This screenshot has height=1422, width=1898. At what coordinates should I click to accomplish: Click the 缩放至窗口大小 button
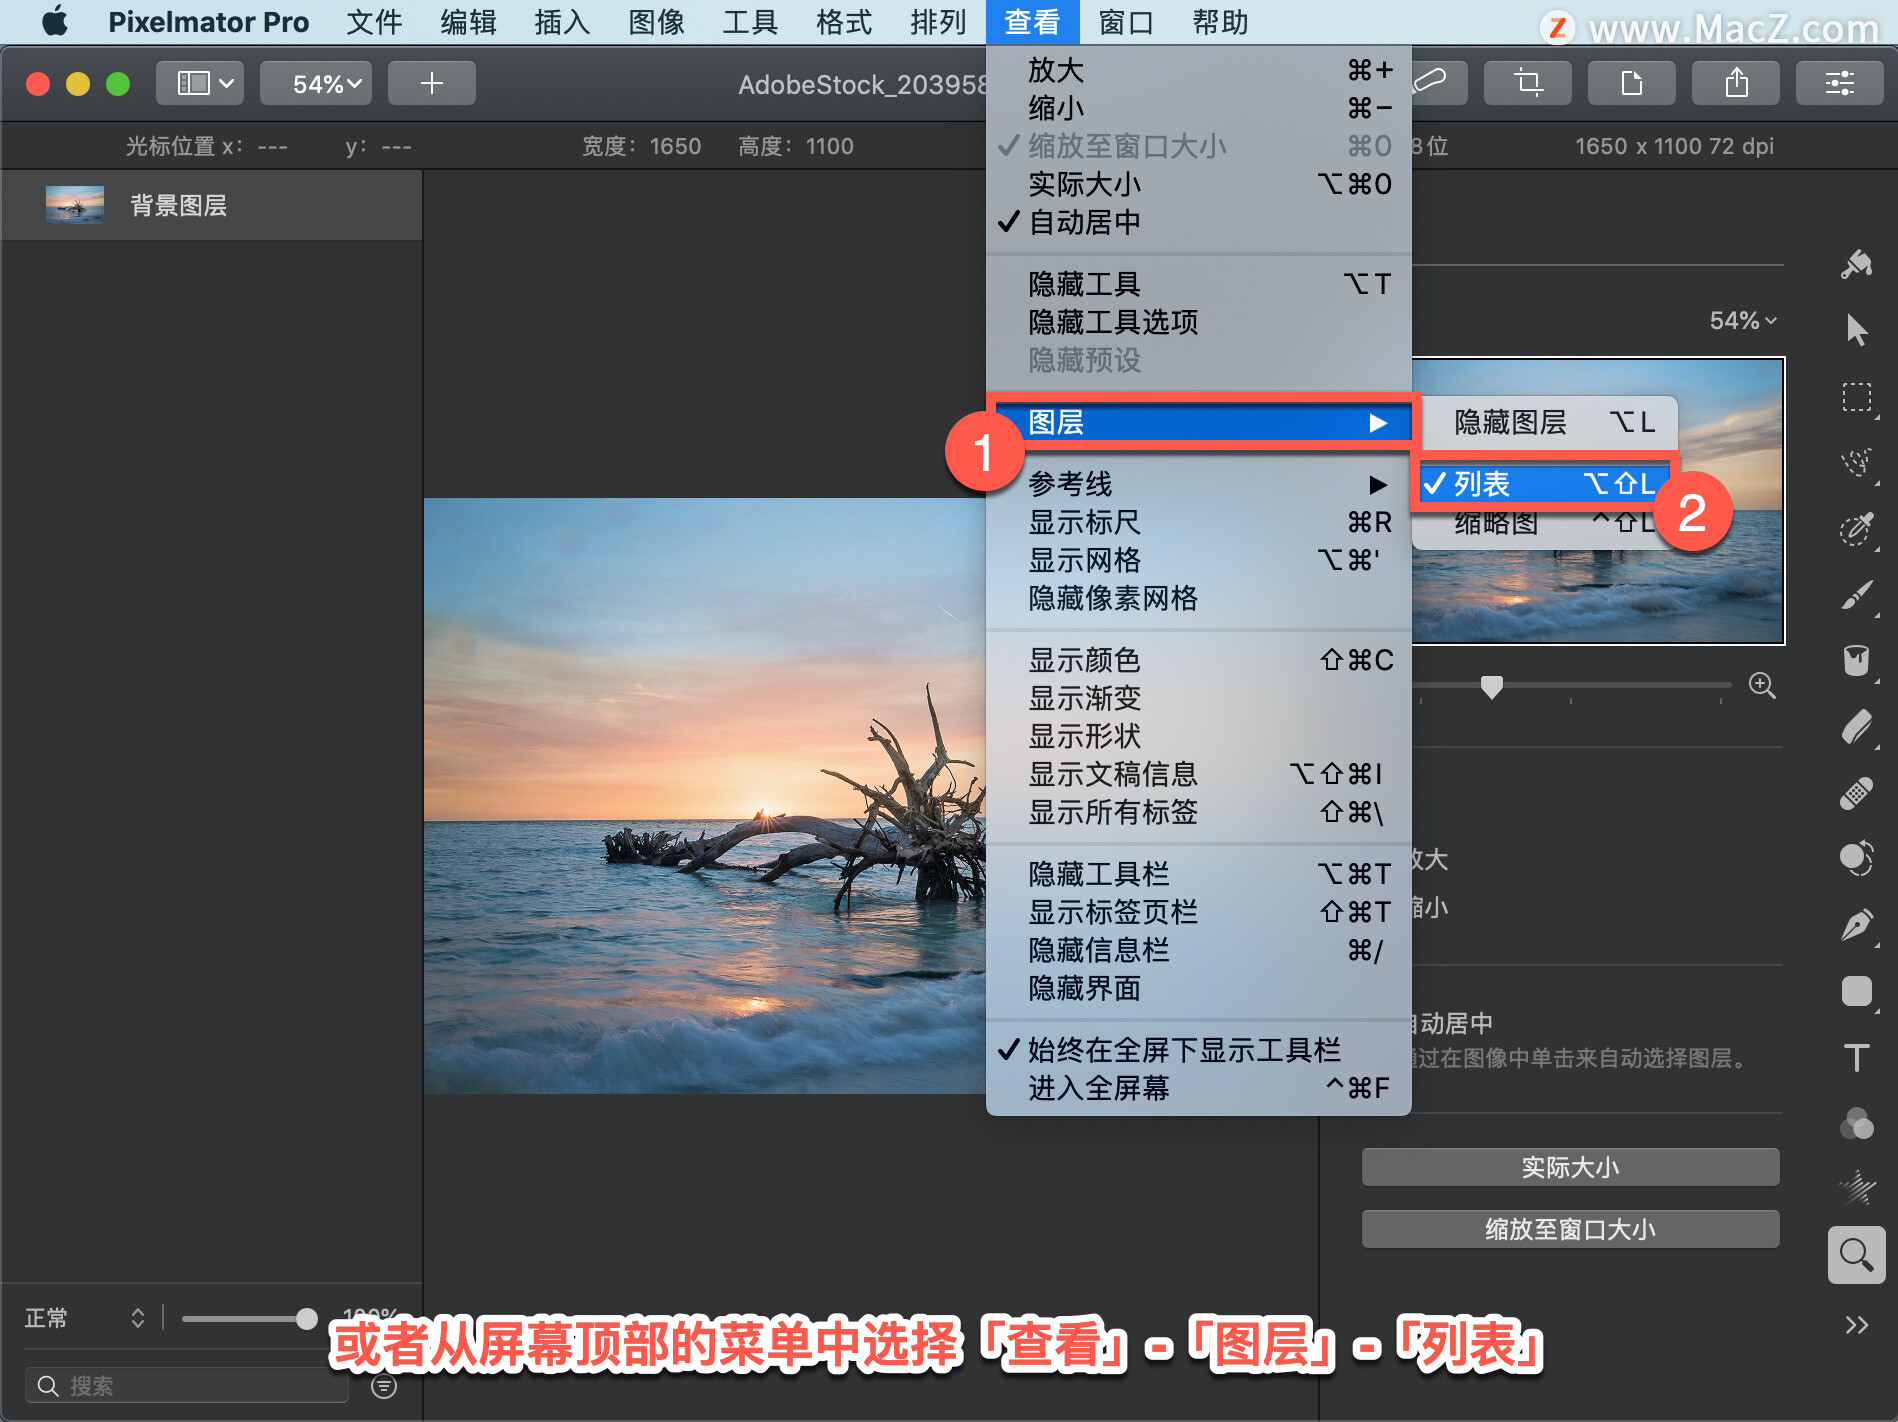(x=1570, y=1229)
